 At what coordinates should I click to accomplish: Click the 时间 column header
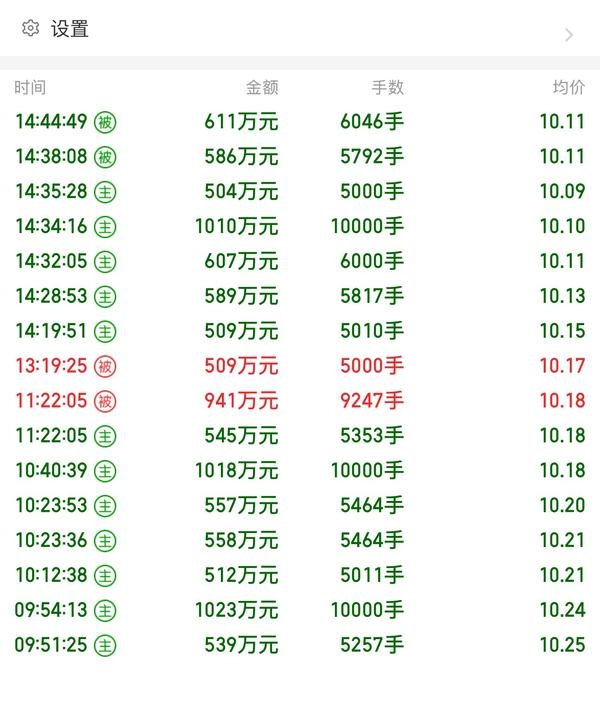tap(30, 88)
